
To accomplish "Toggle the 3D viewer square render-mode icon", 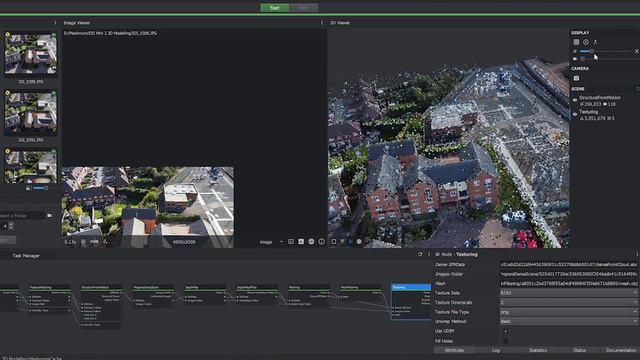I will tap(333, 242).
